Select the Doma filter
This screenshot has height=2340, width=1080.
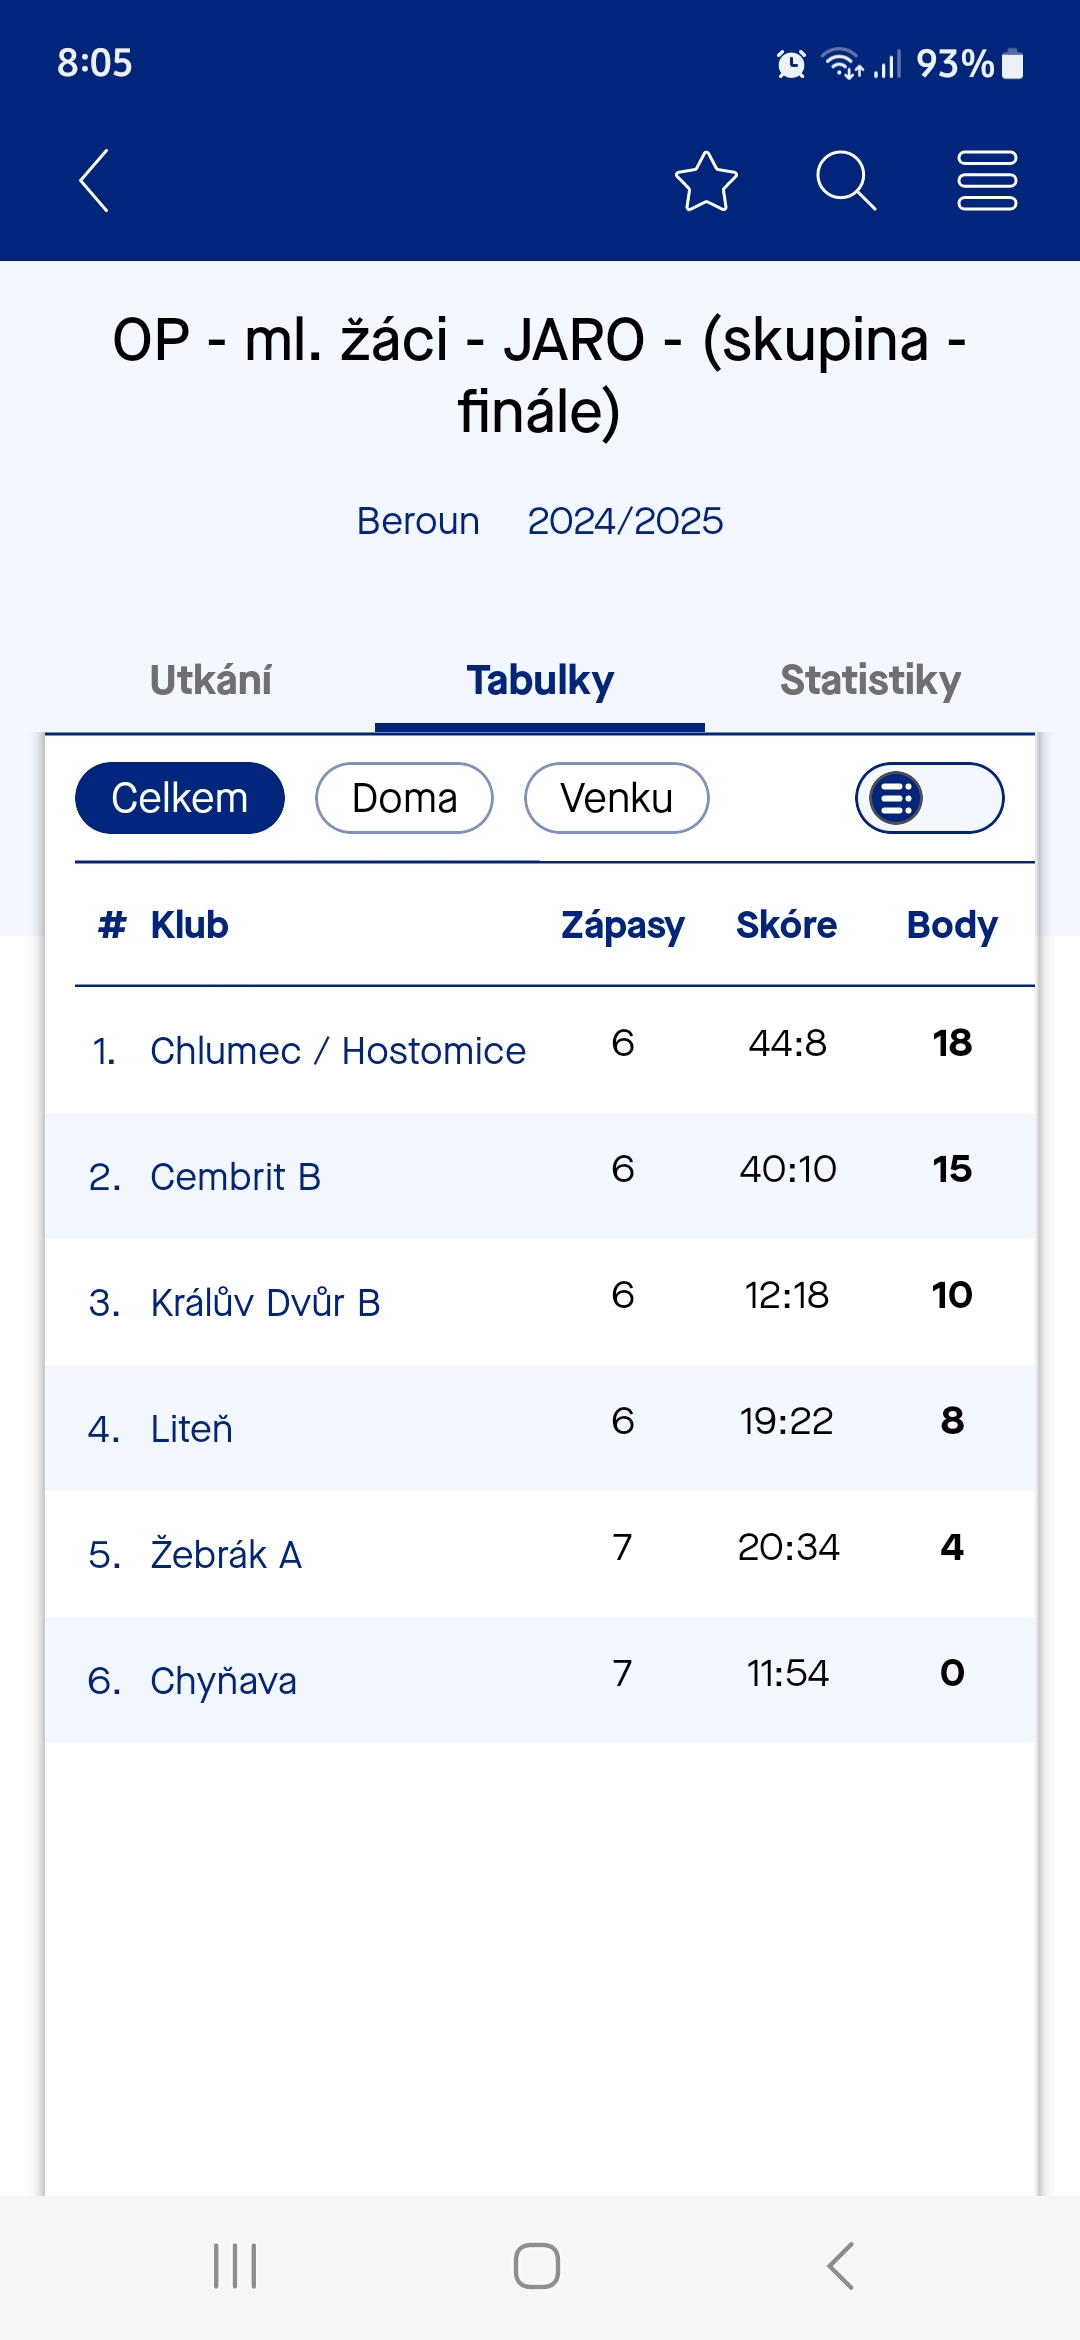[404, 798]
